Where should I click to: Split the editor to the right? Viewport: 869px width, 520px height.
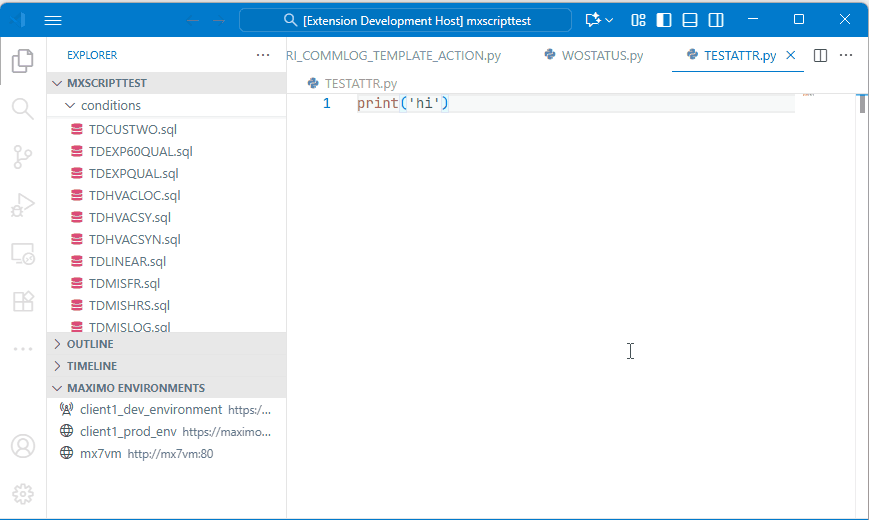pyautogui.click(x=821, y=55)
